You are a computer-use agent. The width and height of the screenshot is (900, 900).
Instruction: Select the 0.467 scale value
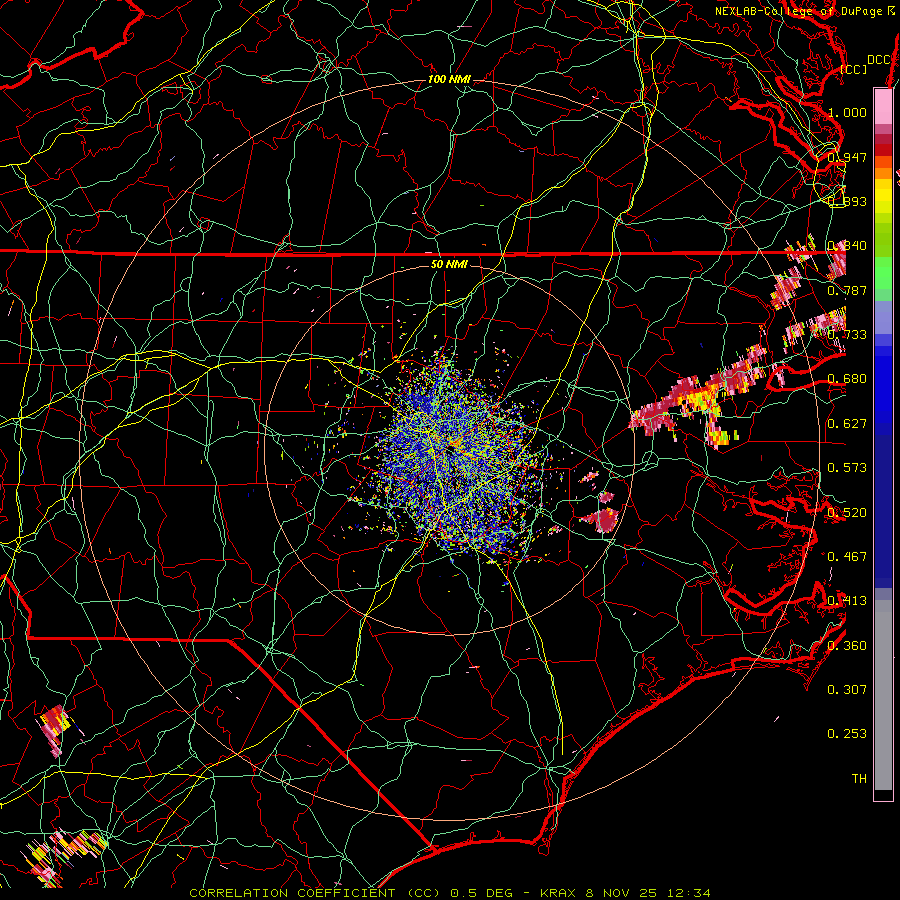click(x=847, y=556)
